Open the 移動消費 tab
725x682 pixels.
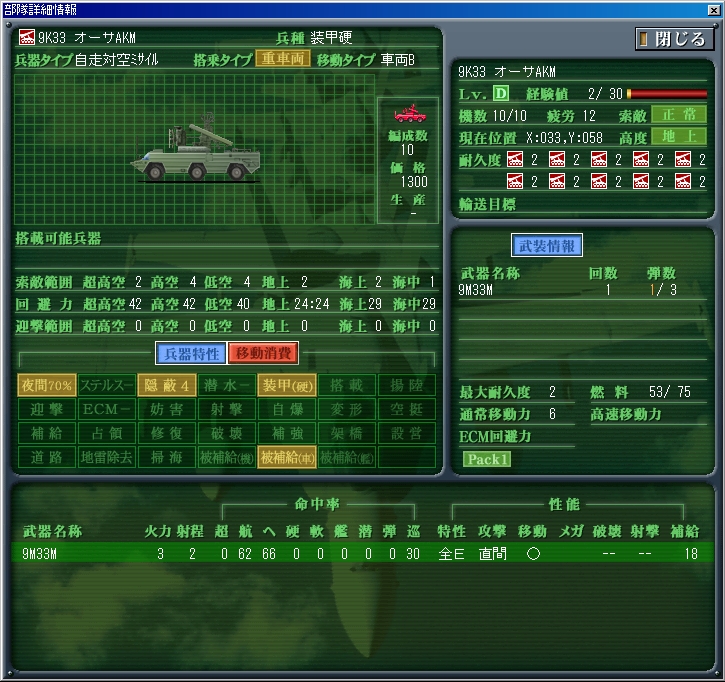pos(263,354)
